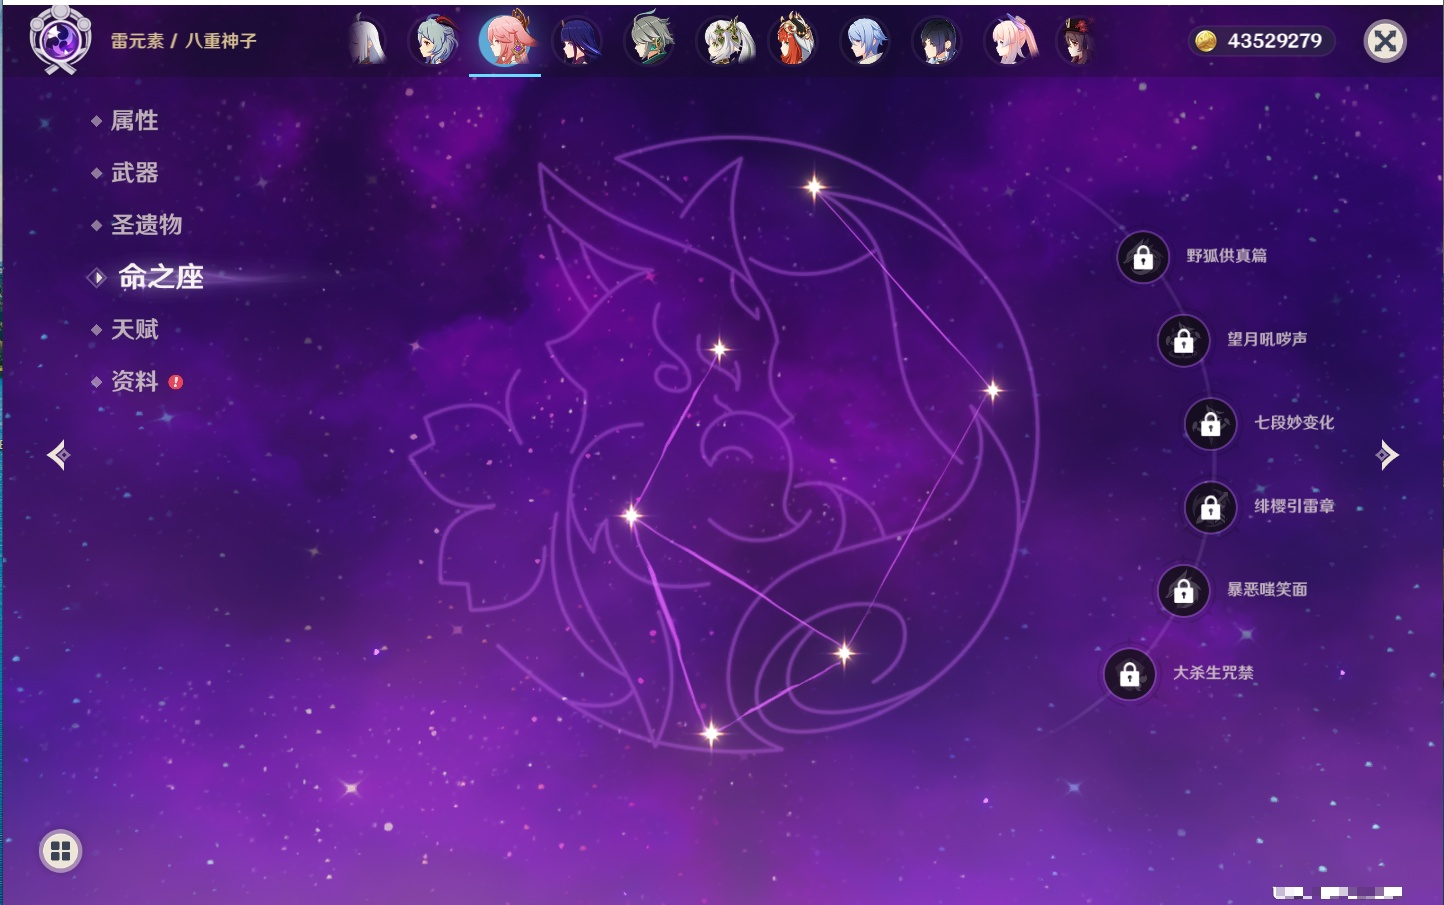Click the leftmost star of the constellation
The height and width of the screenshot is (905, 1444).
click(x=632, y=516)
